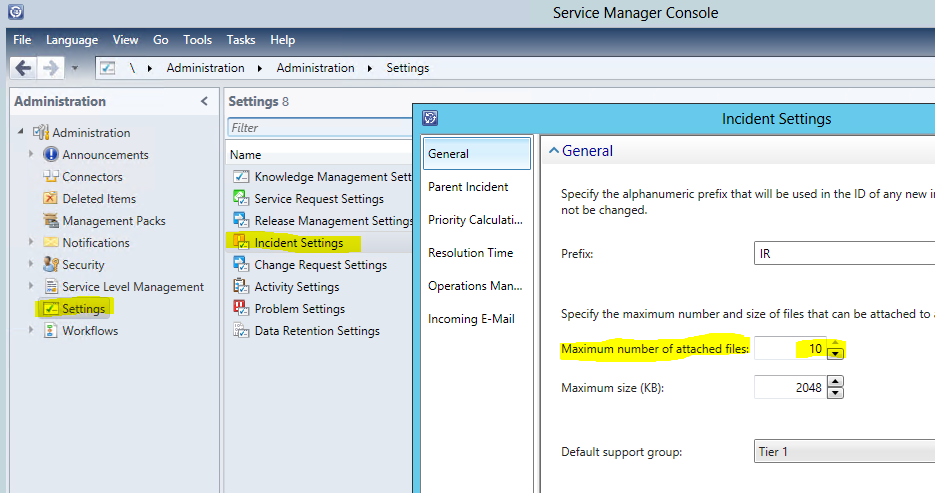This screenshot has height=493, width=935.
Task: Click the Workflows icon in tree
Action: coord(51,331)
